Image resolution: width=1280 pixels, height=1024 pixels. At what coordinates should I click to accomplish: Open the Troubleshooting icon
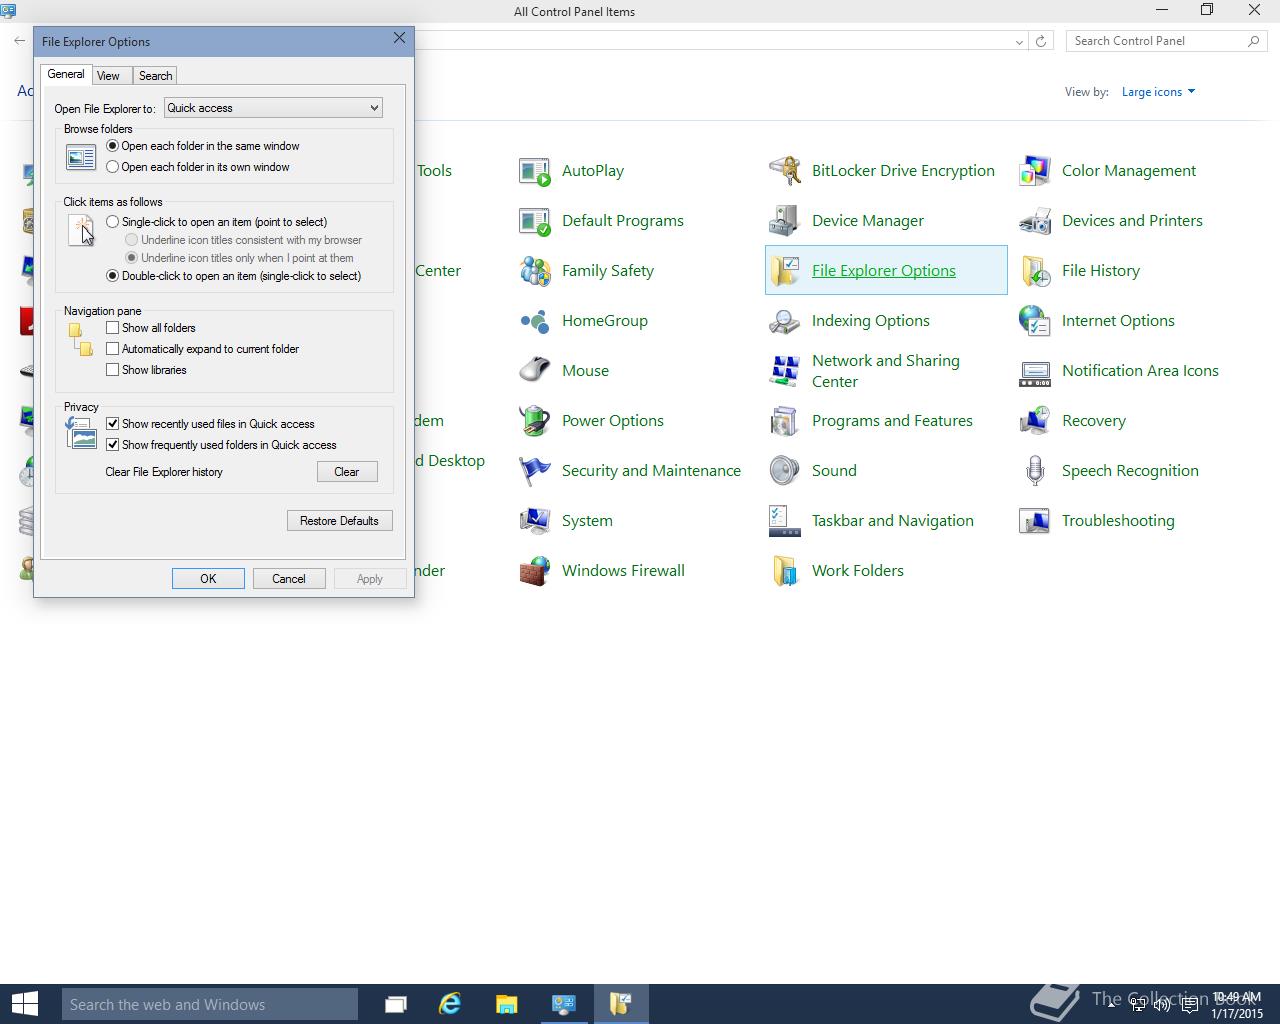click(1035, 521)
